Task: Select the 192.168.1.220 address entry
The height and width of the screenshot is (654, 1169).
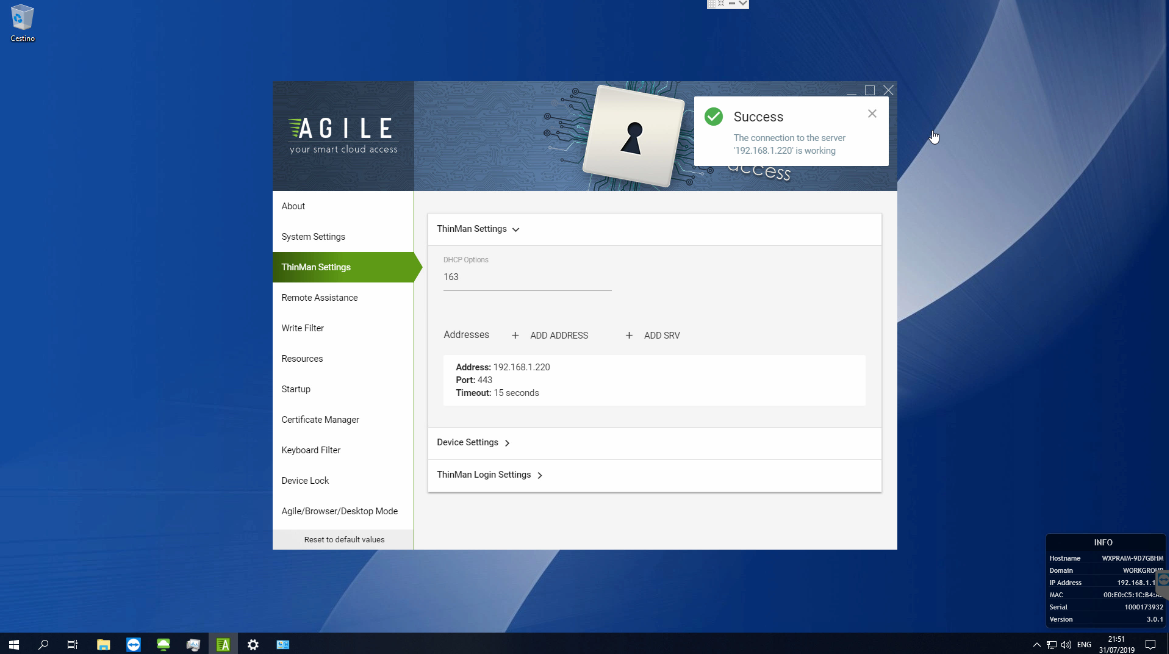Action: coord(654,380)
